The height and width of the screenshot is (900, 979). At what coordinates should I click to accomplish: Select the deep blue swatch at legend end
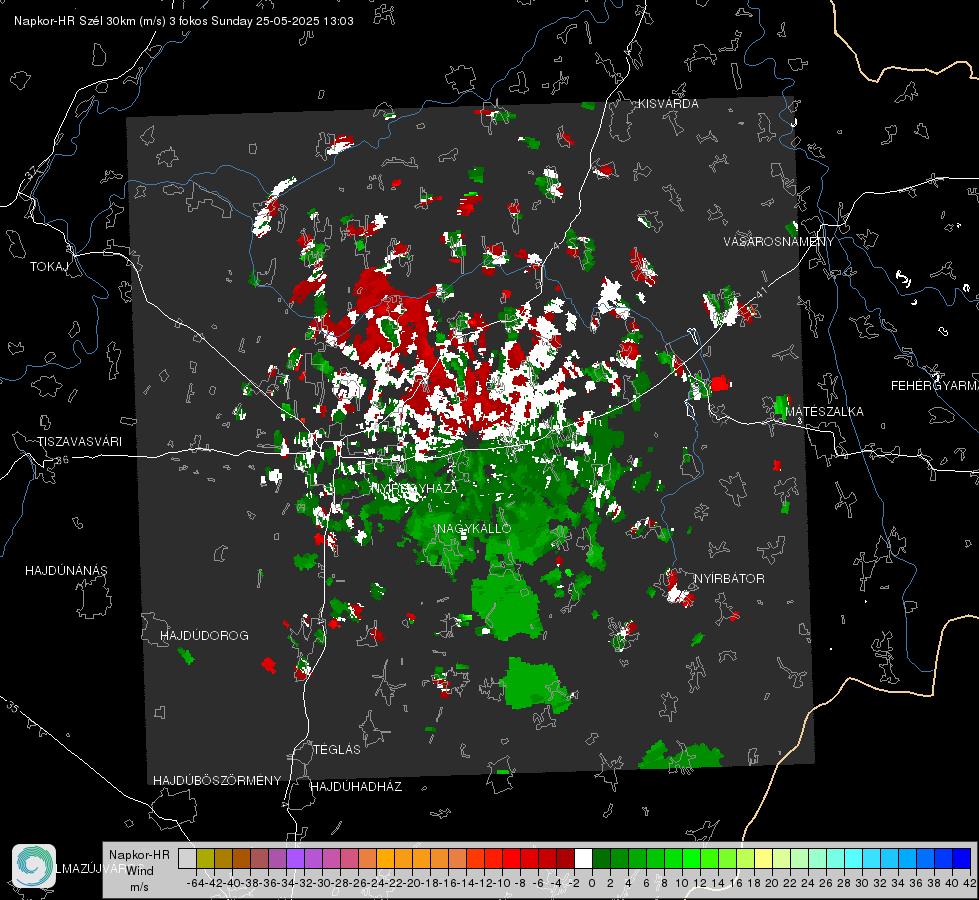click(962, 858)
